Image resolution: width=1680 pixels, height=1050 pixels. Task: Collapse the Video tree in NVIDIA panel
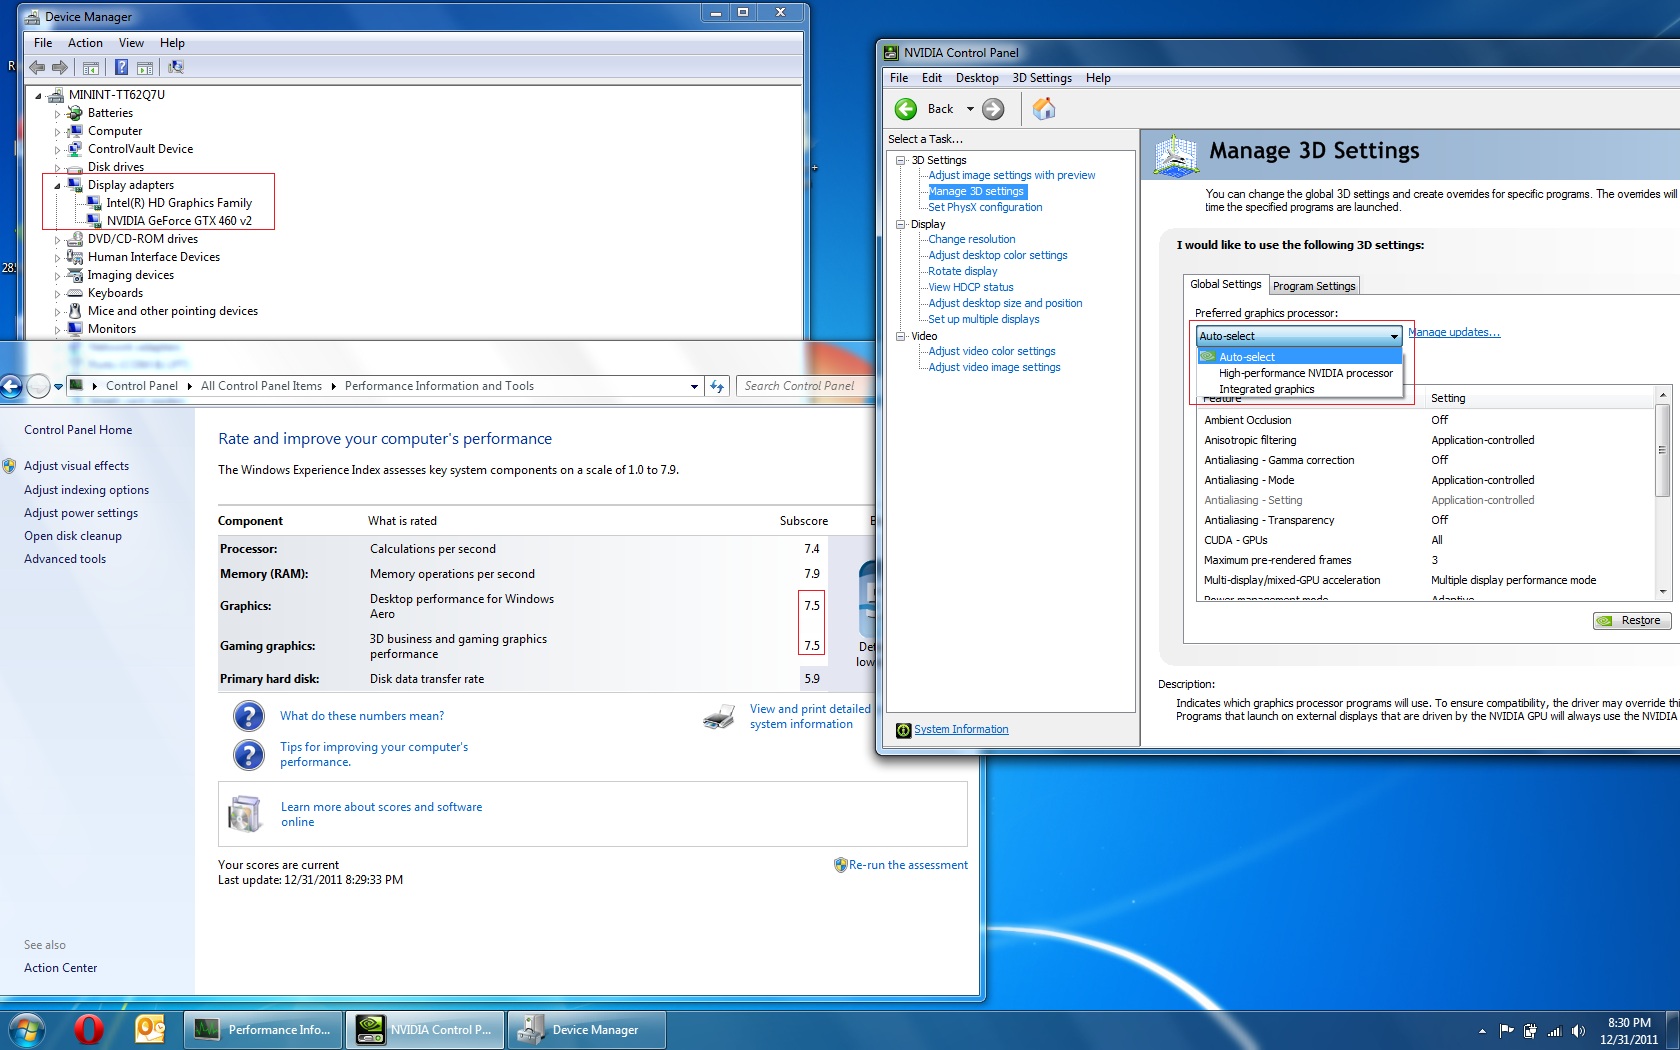pos(900,336)
